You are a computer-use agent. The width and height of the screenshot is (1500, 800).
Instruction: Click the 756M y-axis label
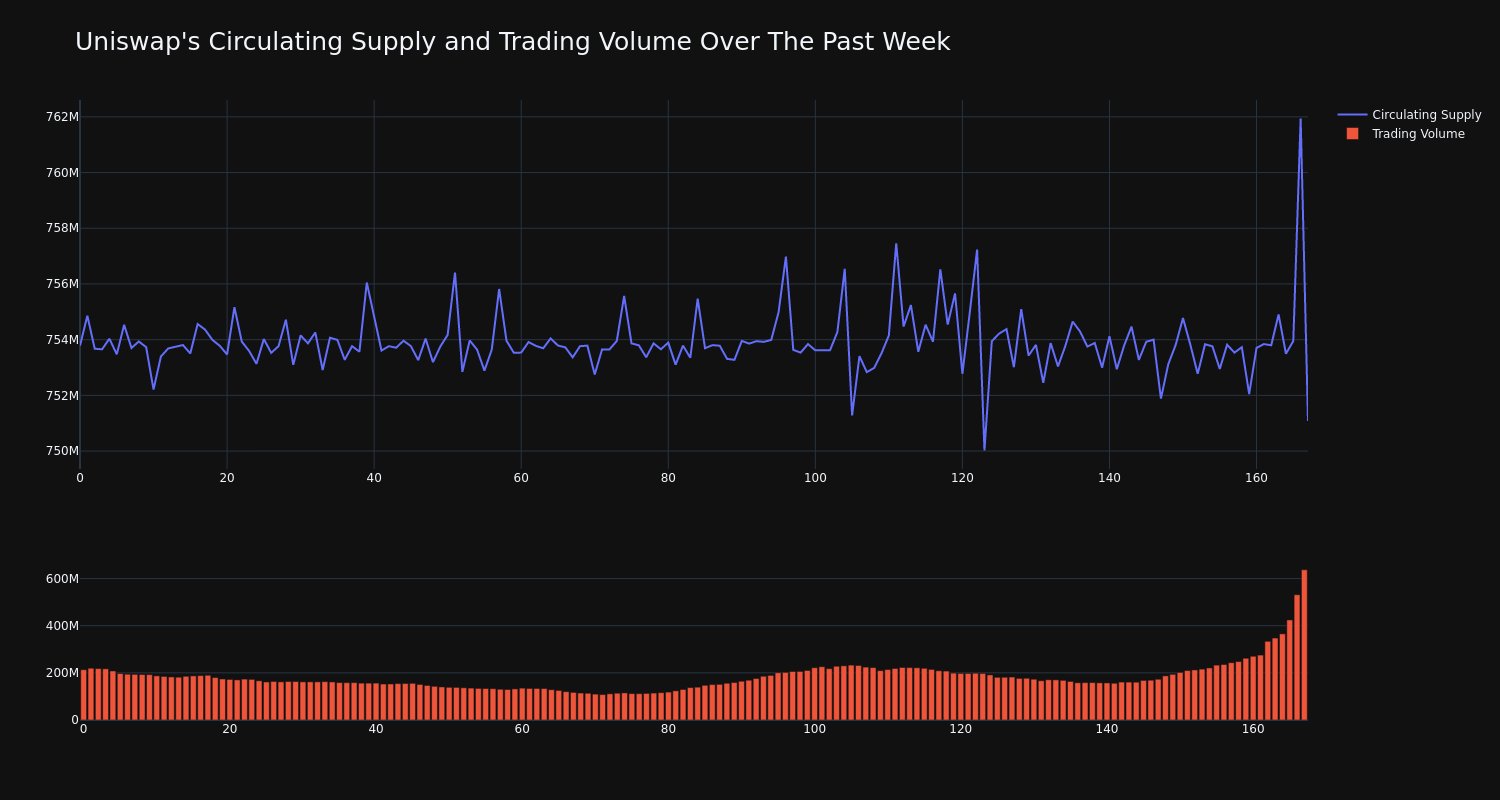(62, 284)
